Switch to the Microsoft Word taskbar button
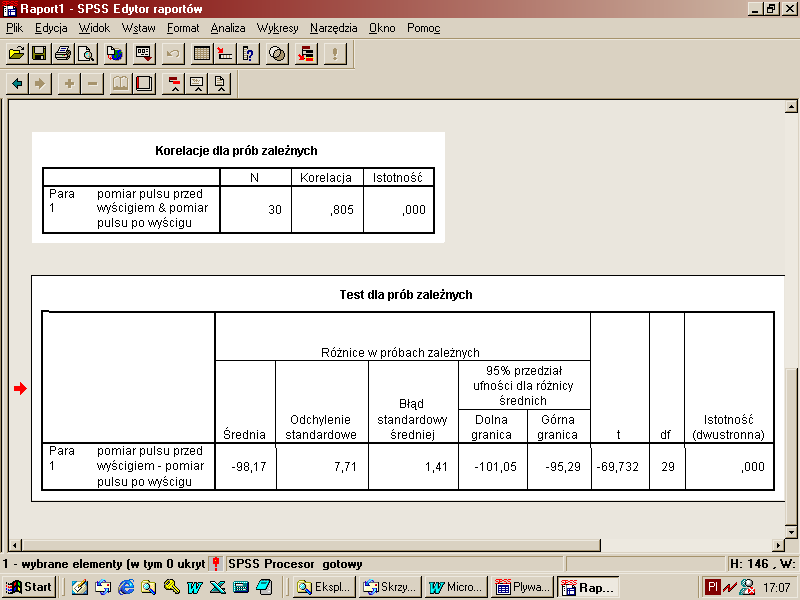This screenshot has width=800, height=600. [454, 587]
